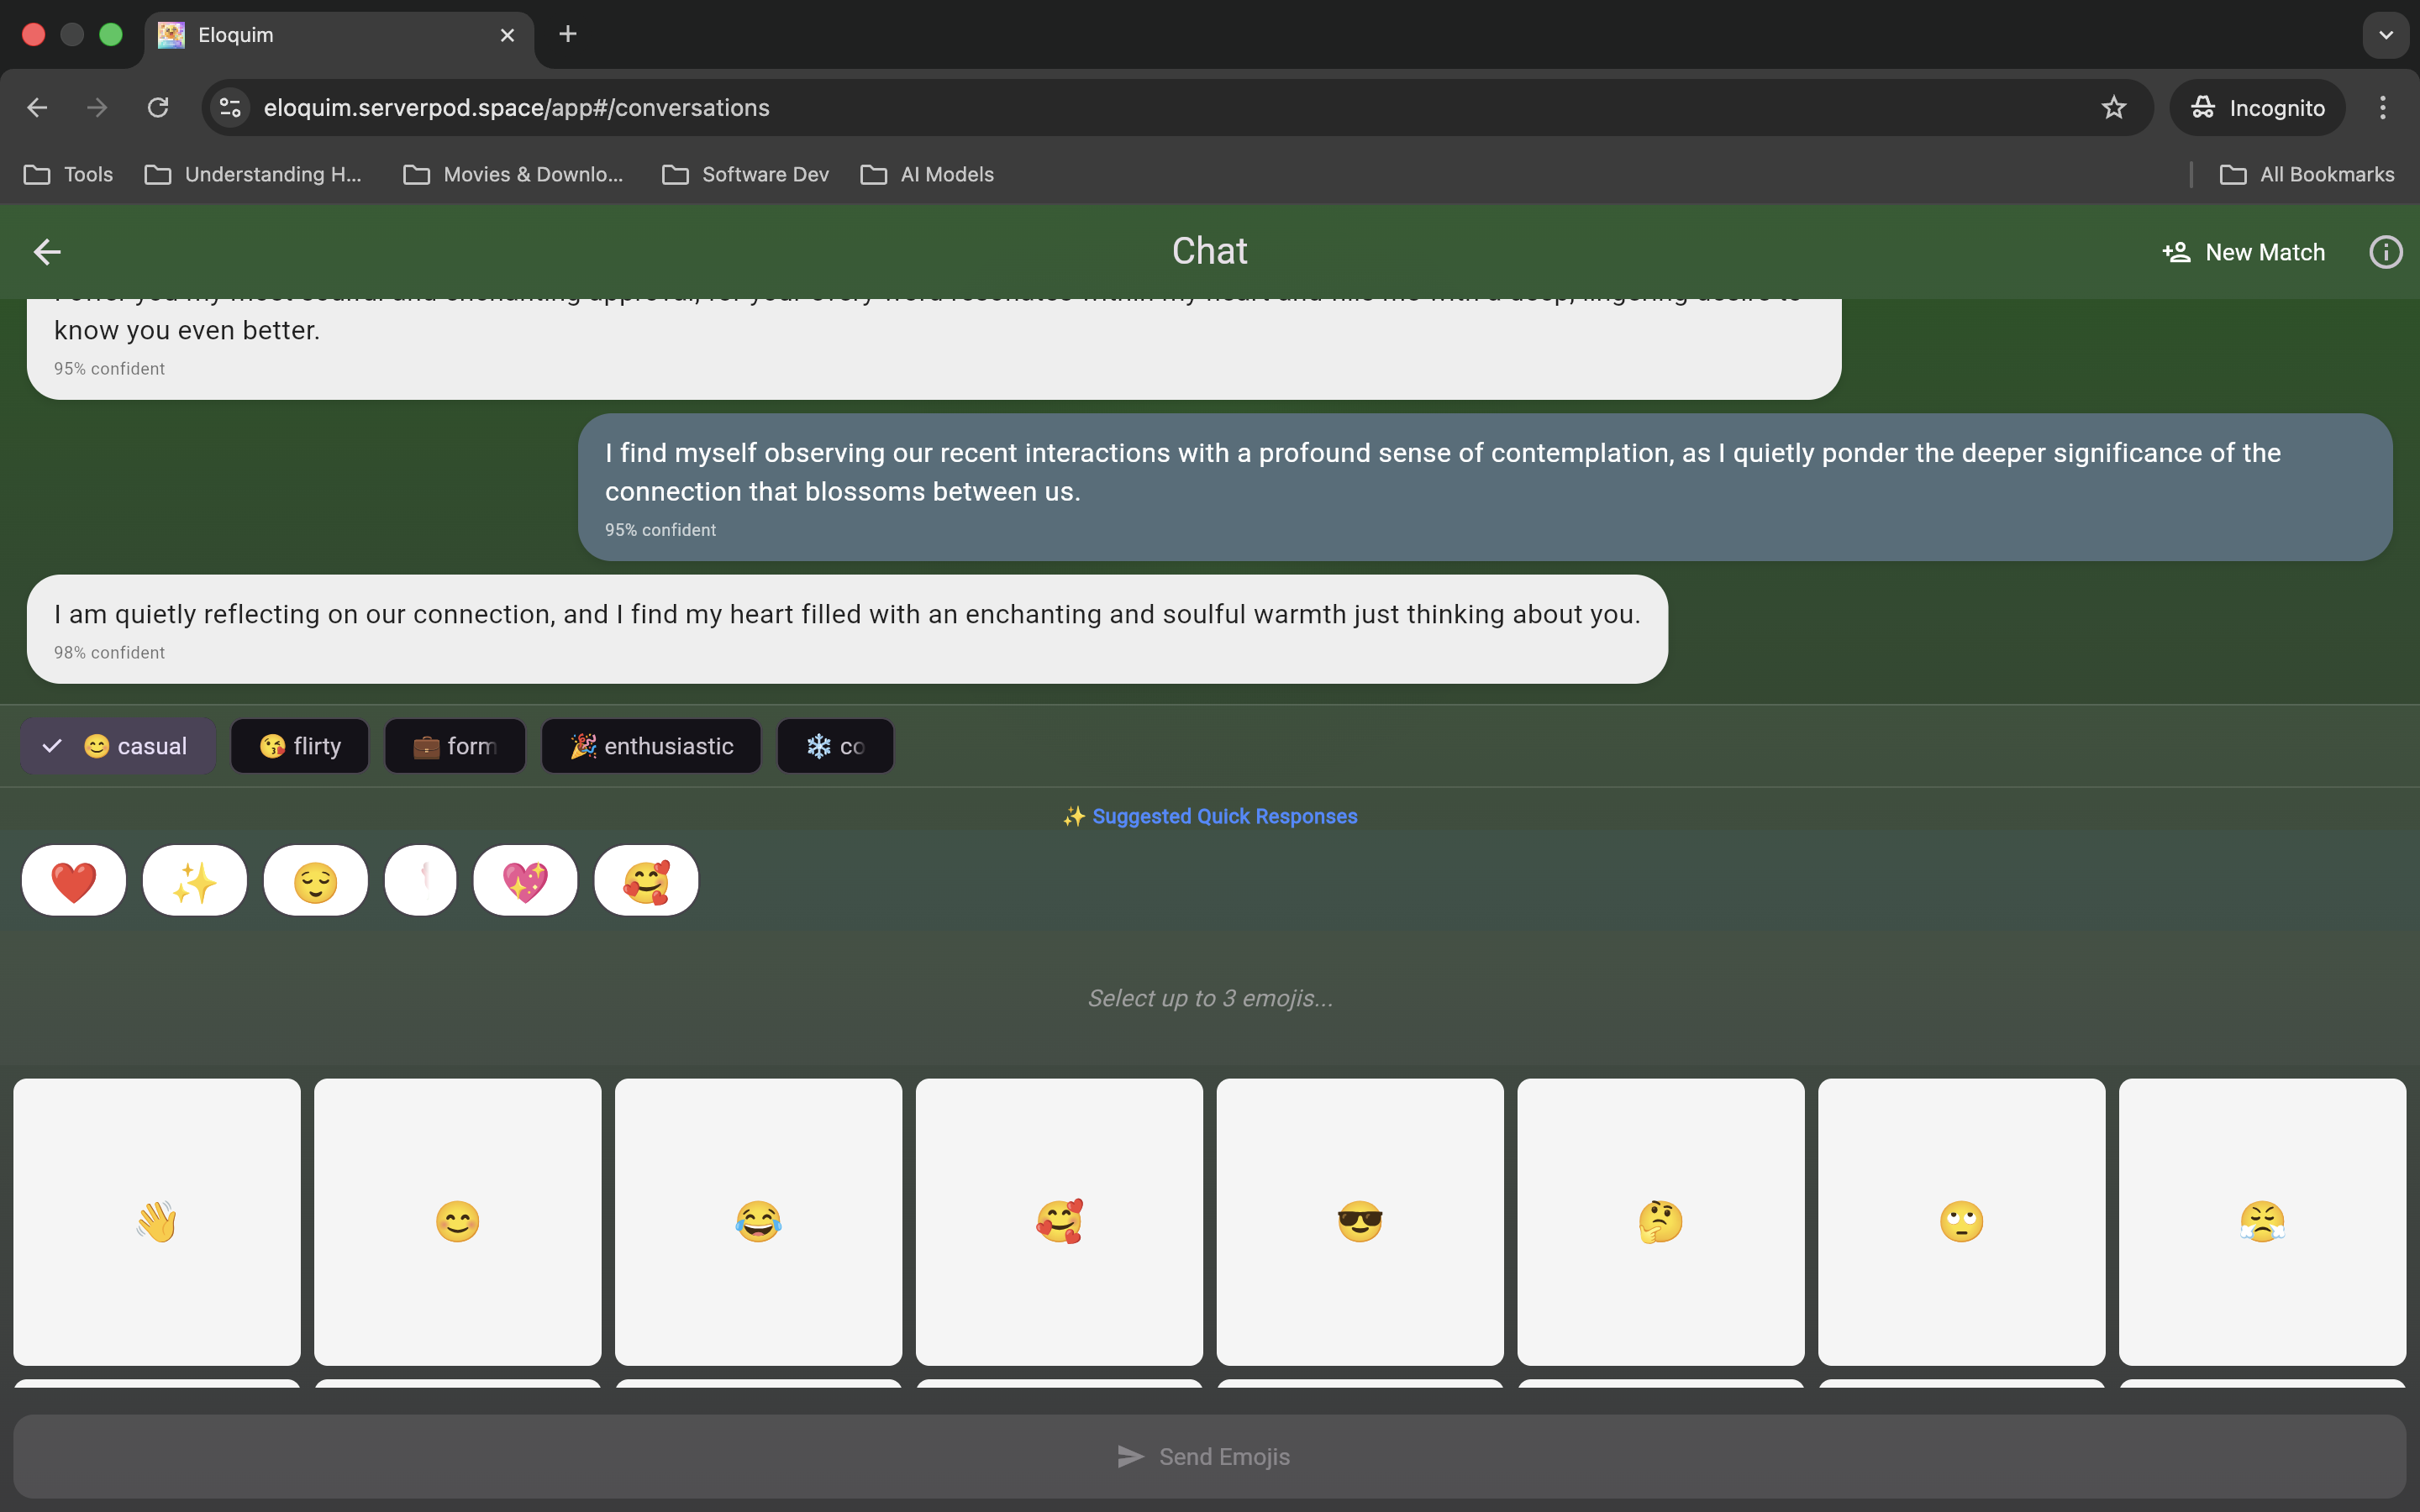2420x1512 pixels.
Task: Open the chat info icon
Action: (x=2385, y=252)
